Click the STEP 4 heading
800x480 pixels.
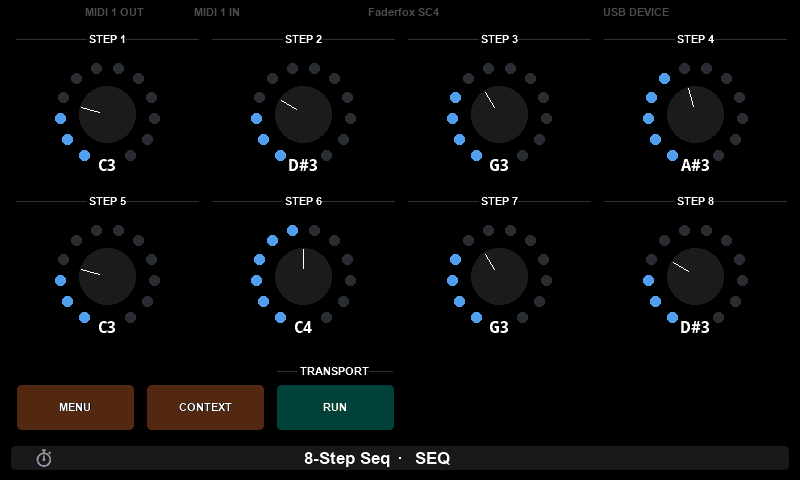pos(695,39)
